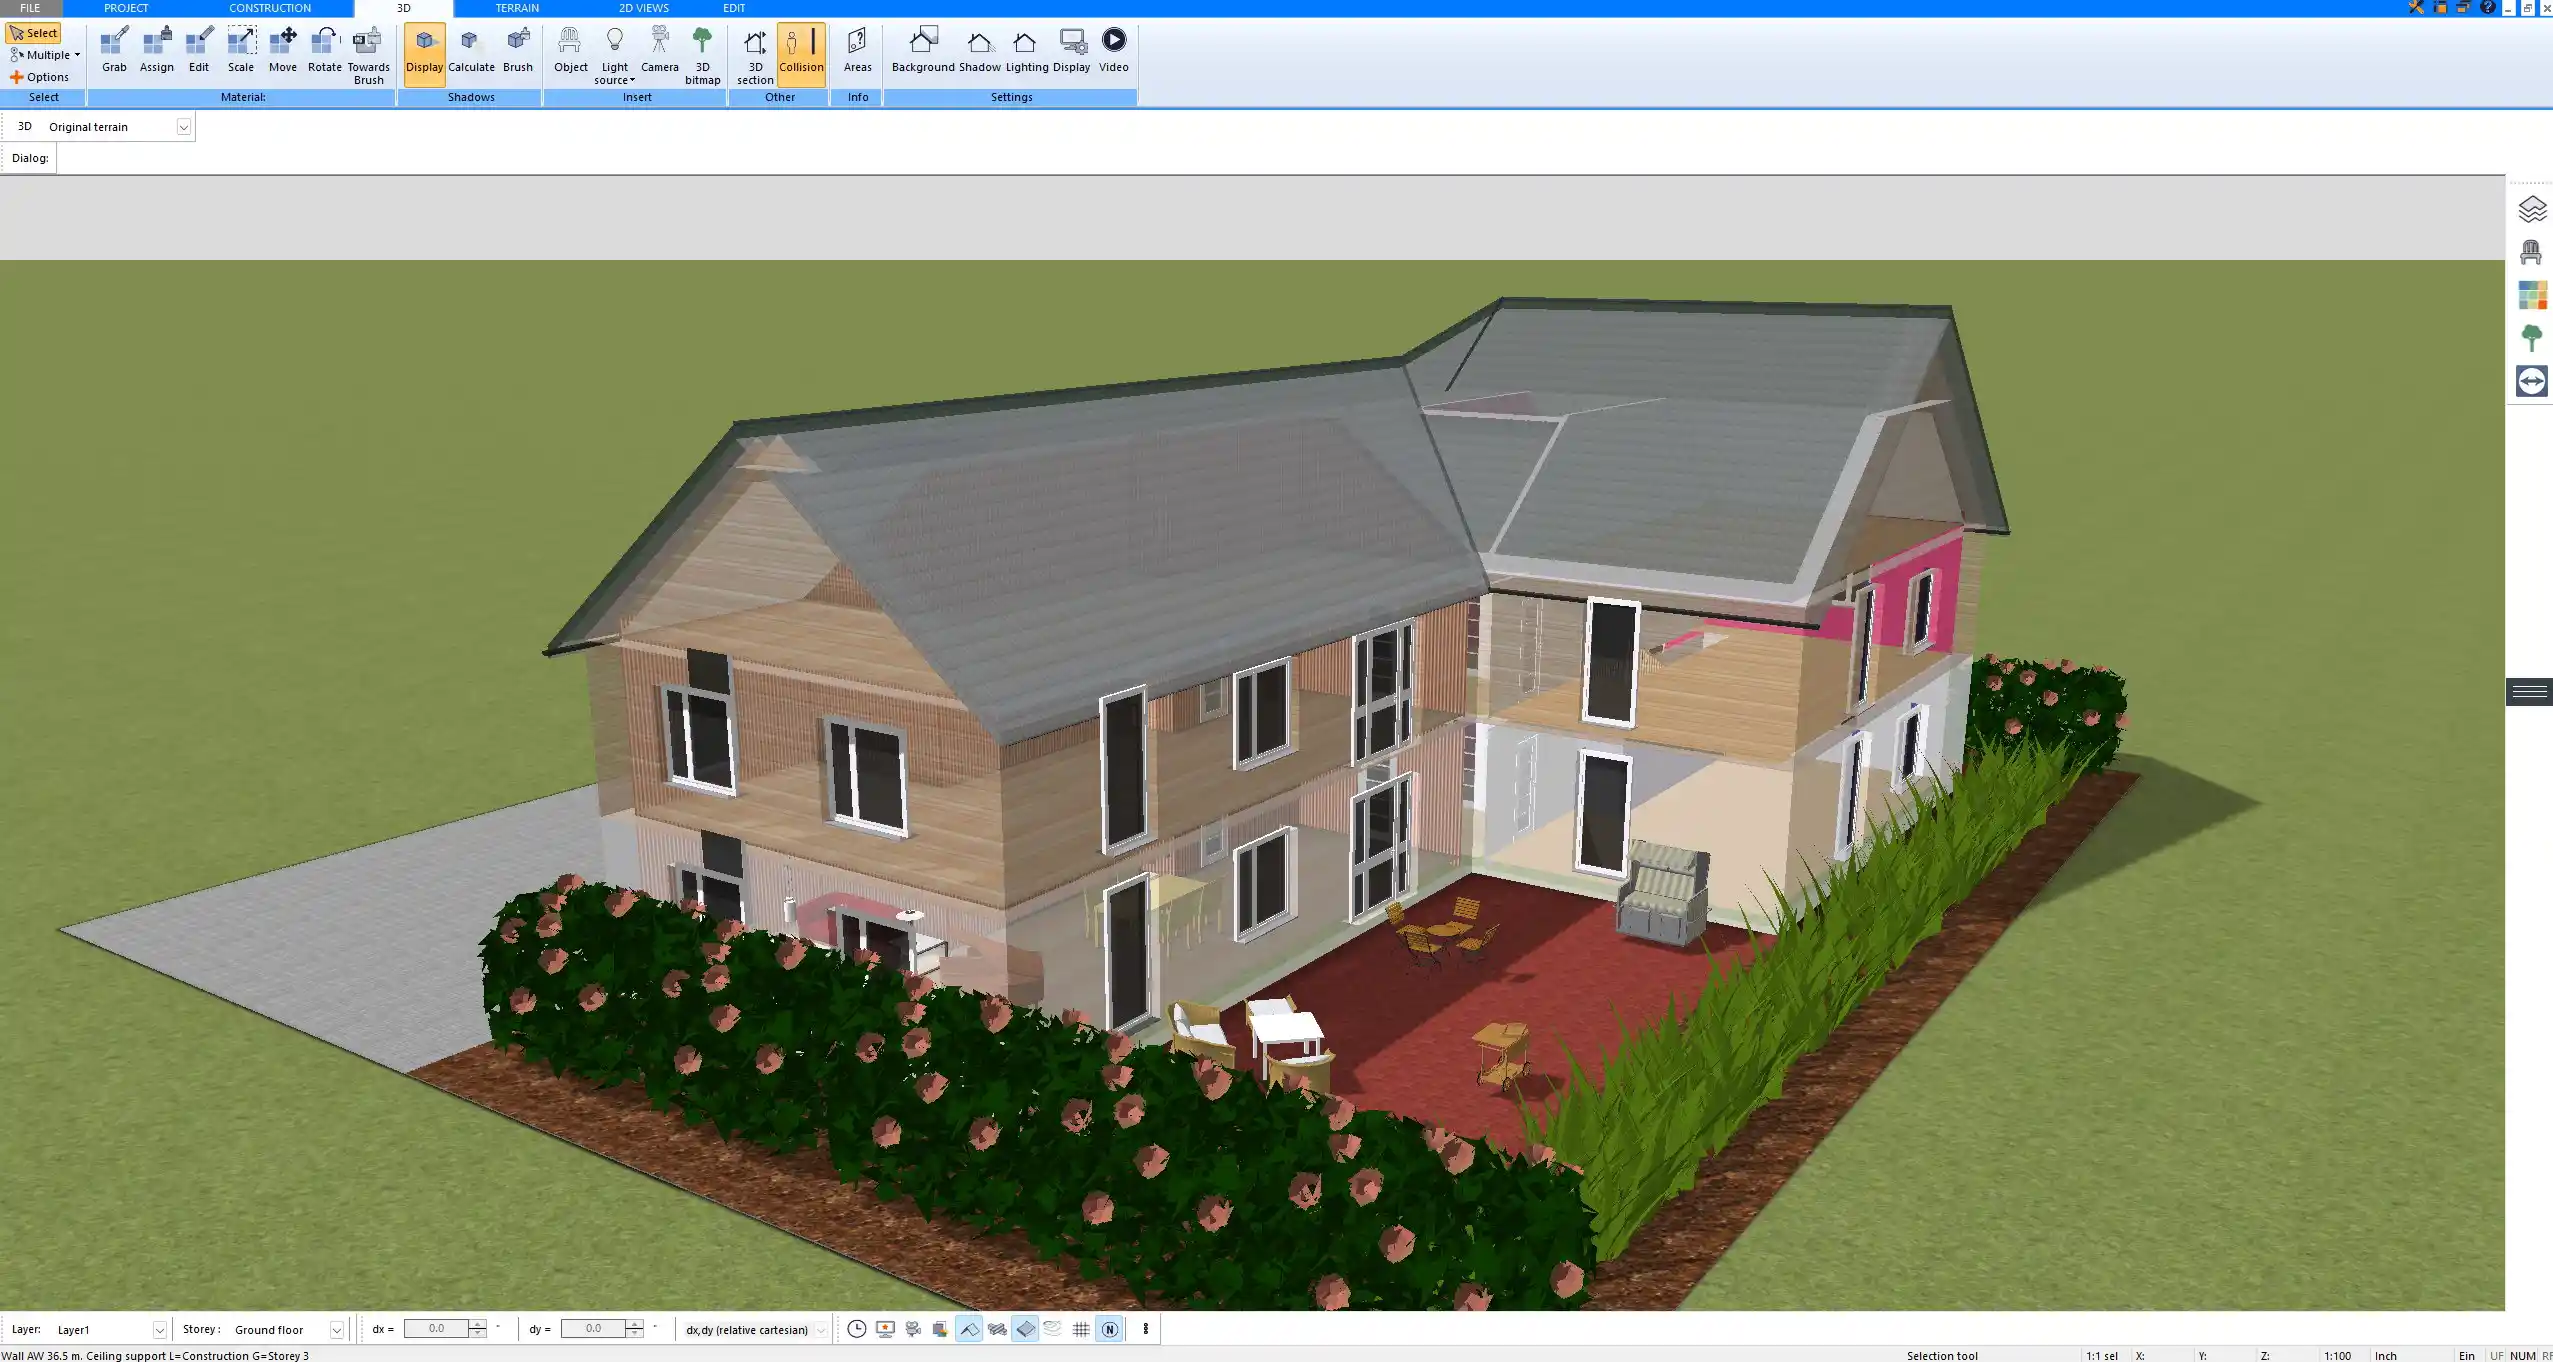Viewport: 2553px width, 1362px height.
Task: Run the Calculate shadows tool
Action: coord(471,50)
